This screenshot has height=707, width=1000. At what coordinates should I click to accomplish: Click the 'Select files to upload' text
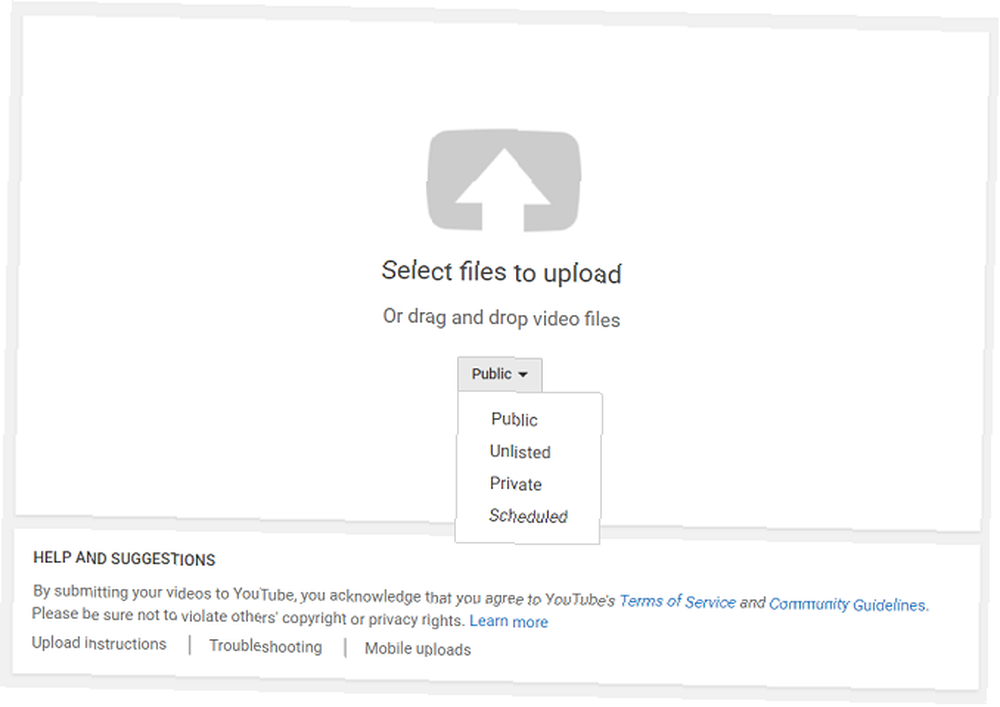[x=501, y=272]
